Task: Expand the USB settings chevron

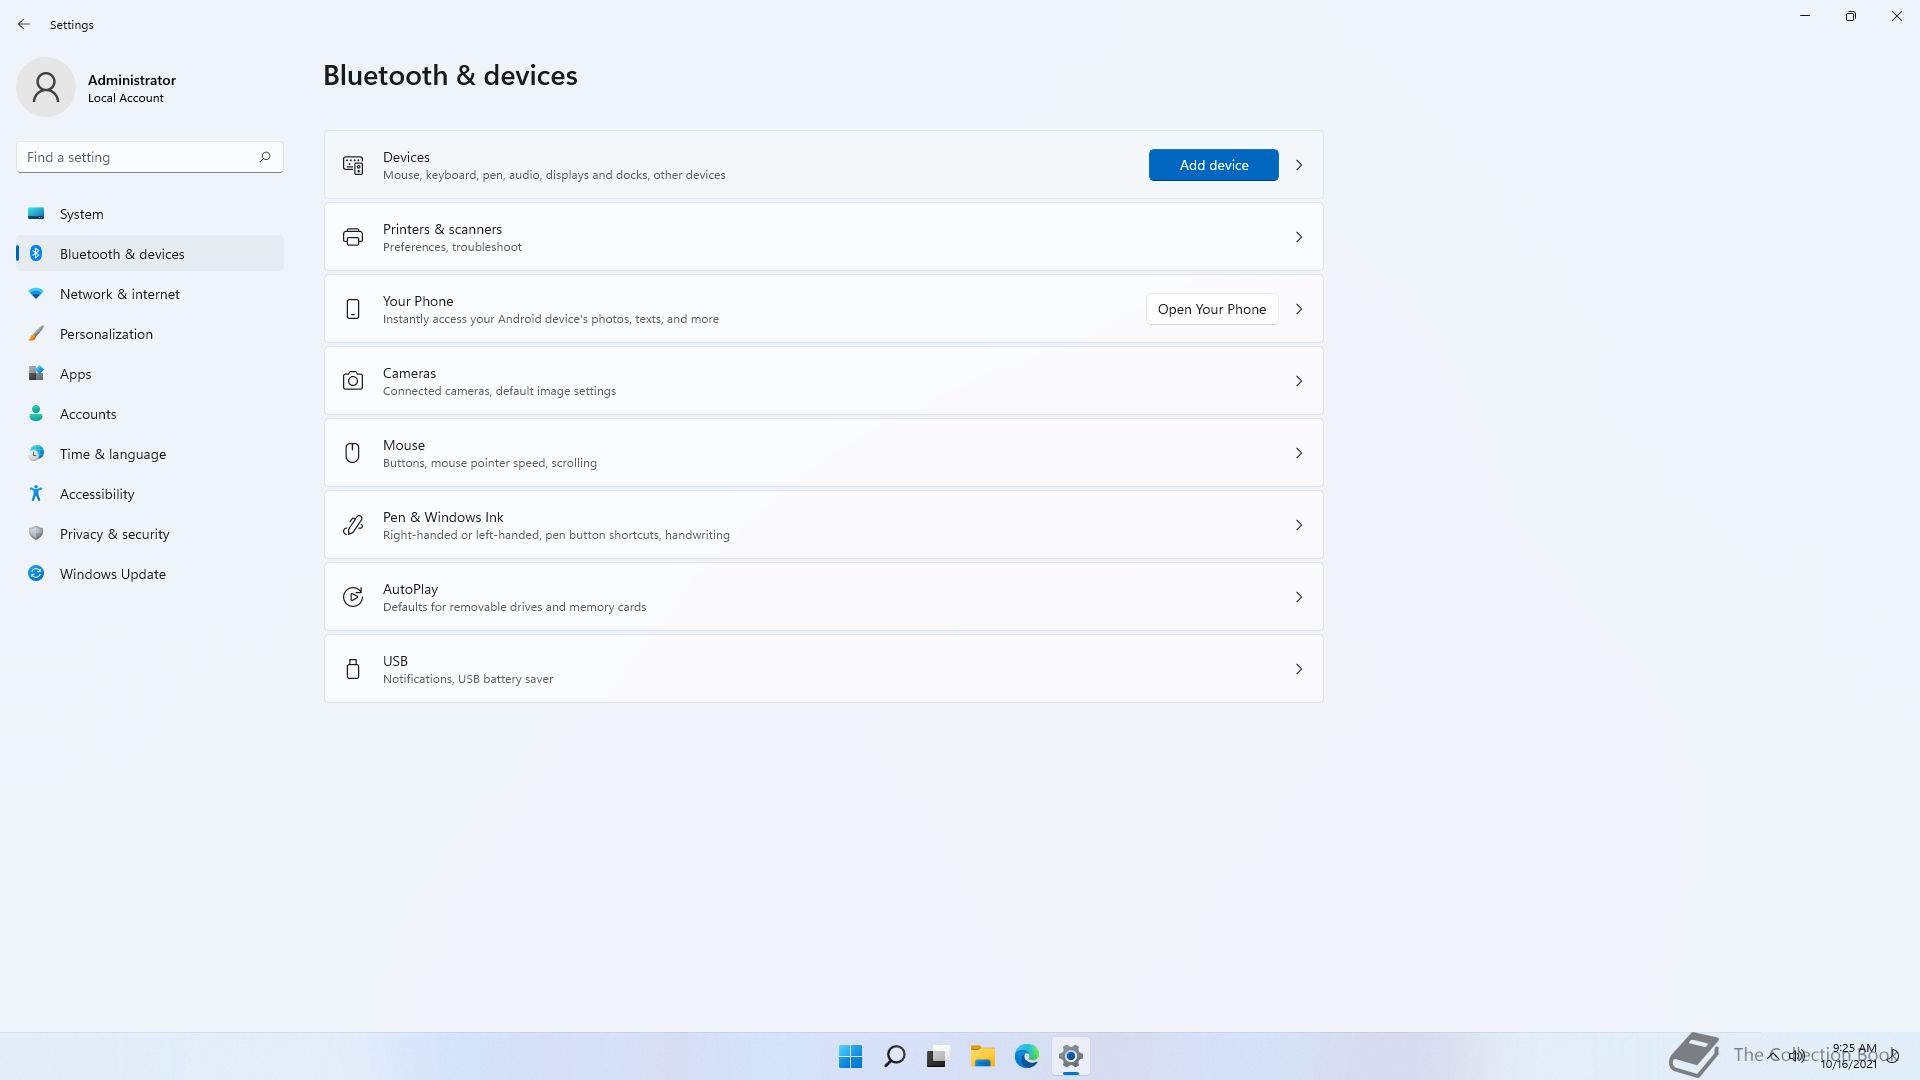Action: [1299, 669]
